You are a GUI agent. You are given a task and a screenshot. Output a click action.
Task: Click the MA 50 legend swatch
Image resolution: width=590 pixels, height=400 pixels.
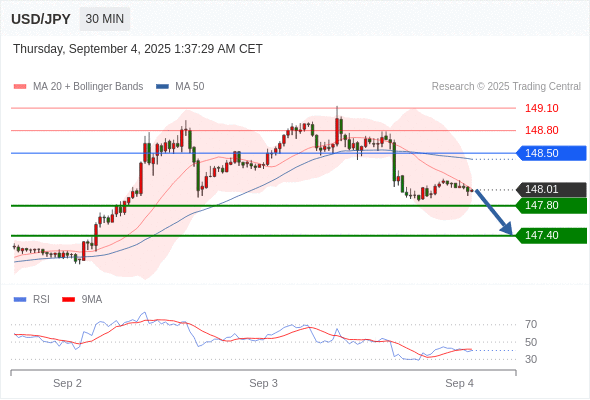[x=162, y=87]
